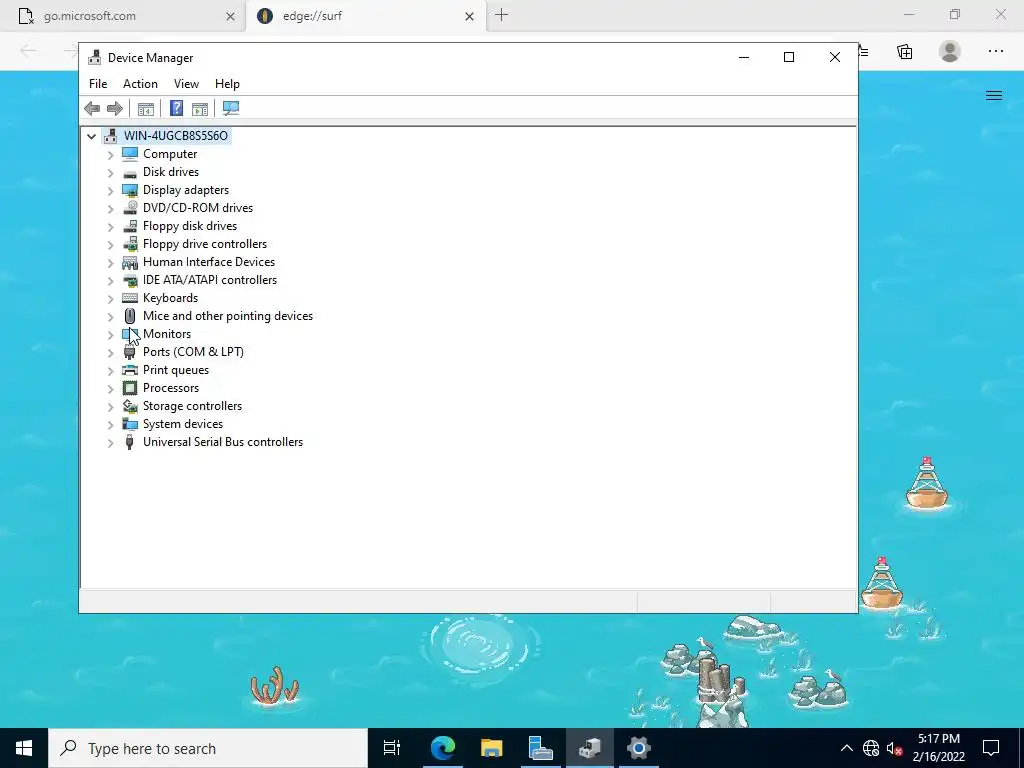Image resolution: width=1024 pixels, height=768 pixels.
Task: Select the Storage controllers icon
Action: [x=130, y=406]
